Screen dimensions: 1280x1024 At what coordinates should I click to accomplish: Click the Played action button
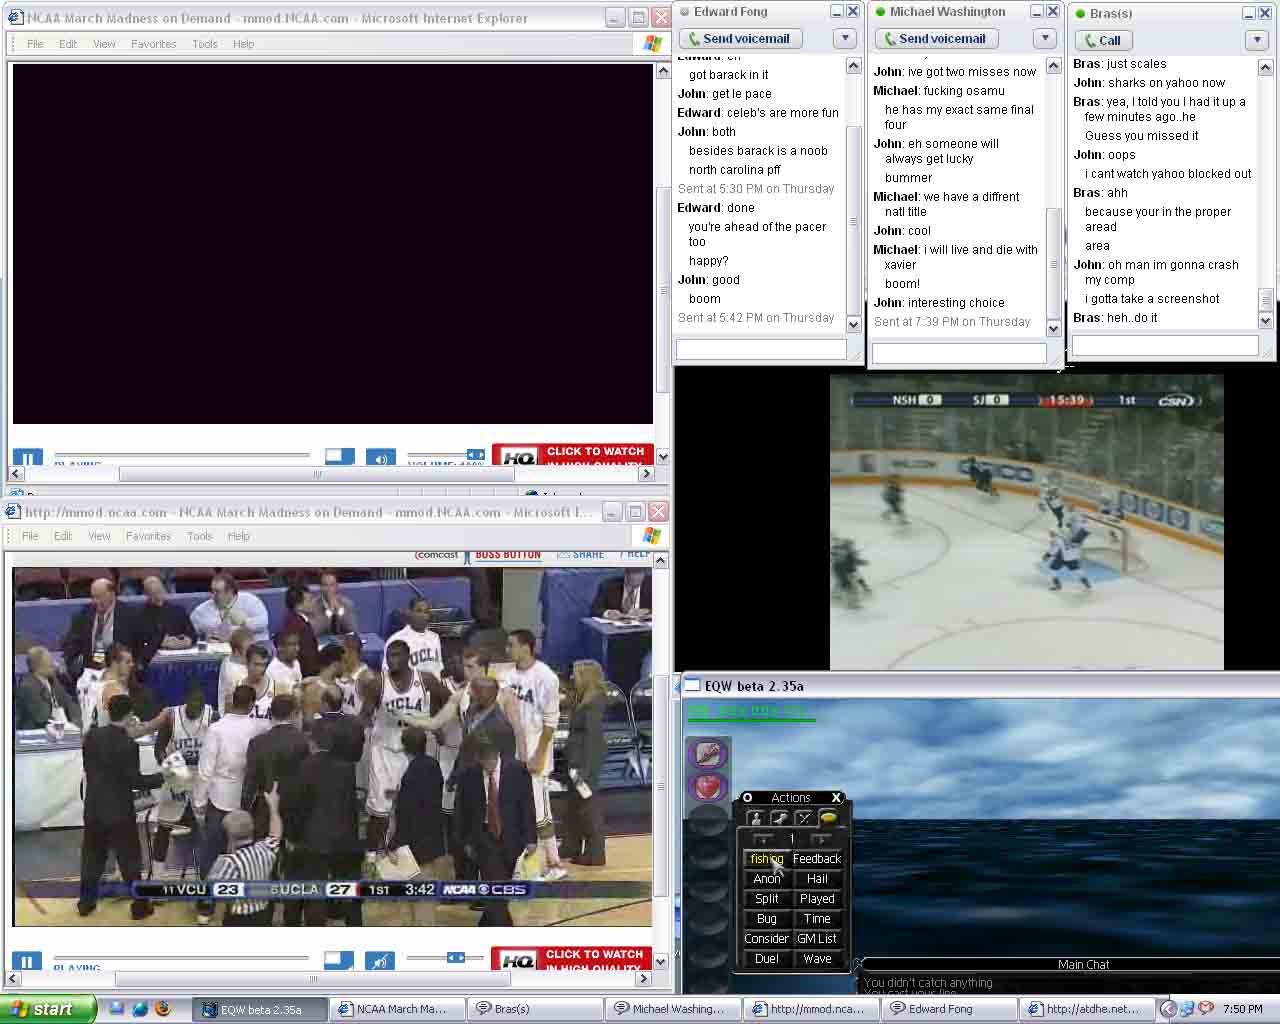pos(817,899)
